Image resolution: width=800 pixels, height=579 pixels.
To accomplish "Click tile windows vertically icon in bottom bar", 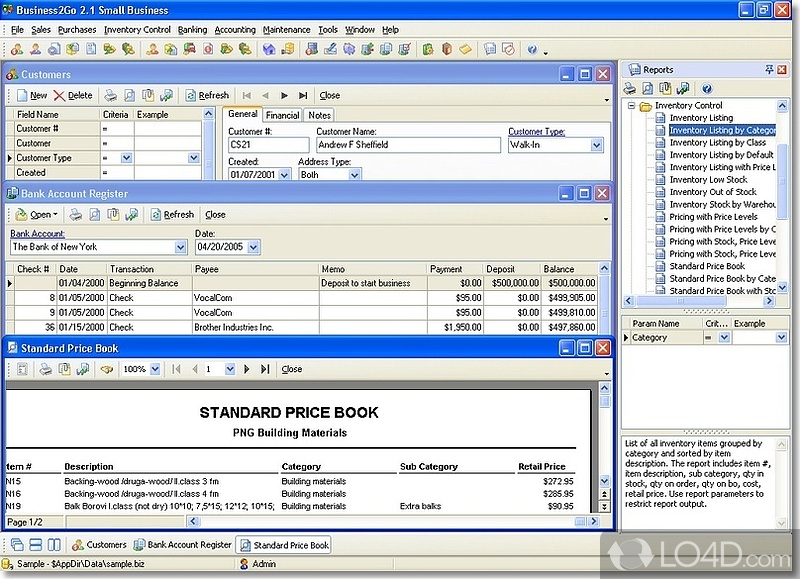I will click(52, 545).
